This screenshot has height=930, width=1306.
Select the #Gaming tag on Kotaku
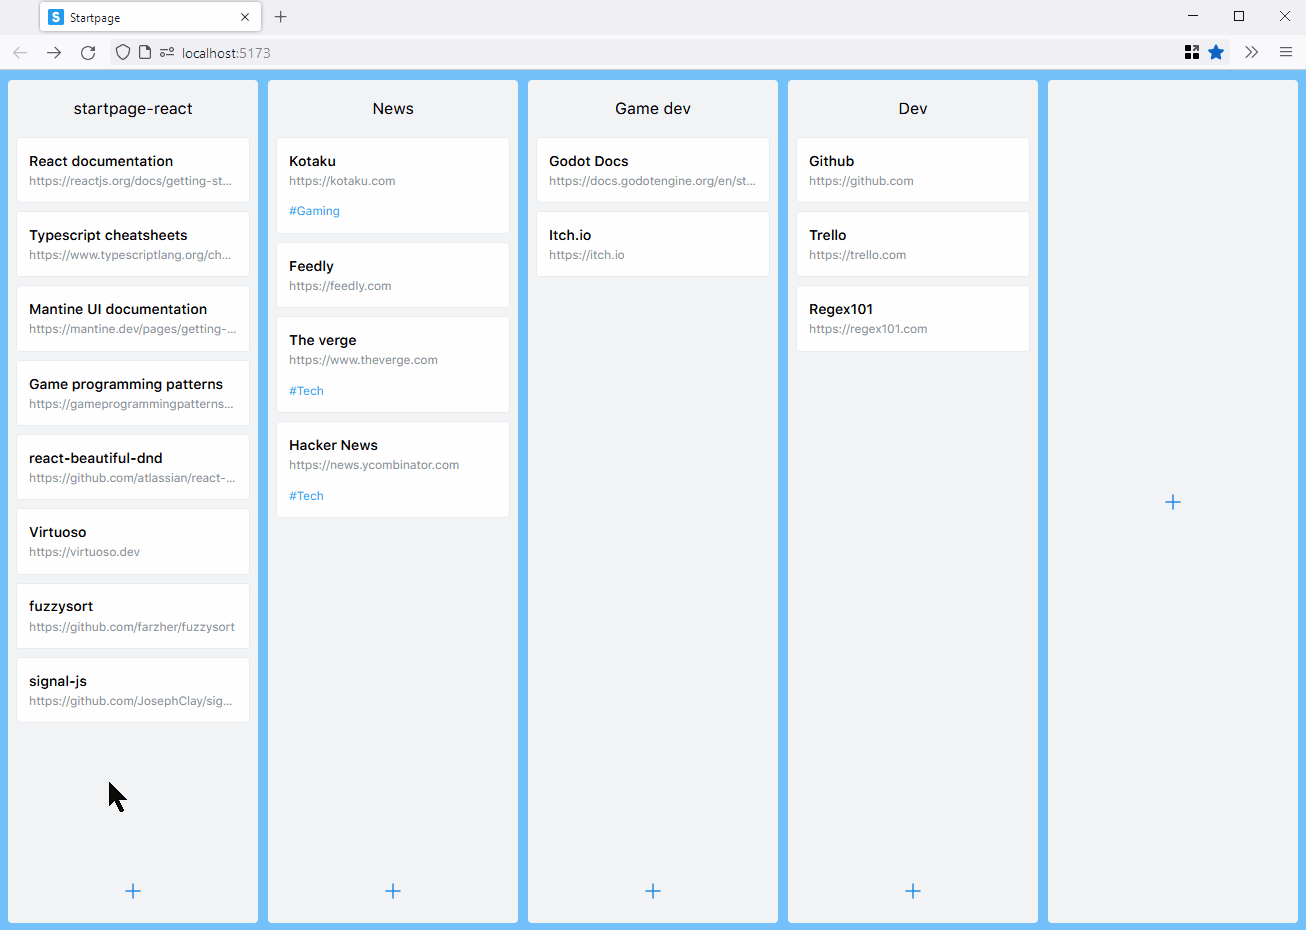(314, 211)
